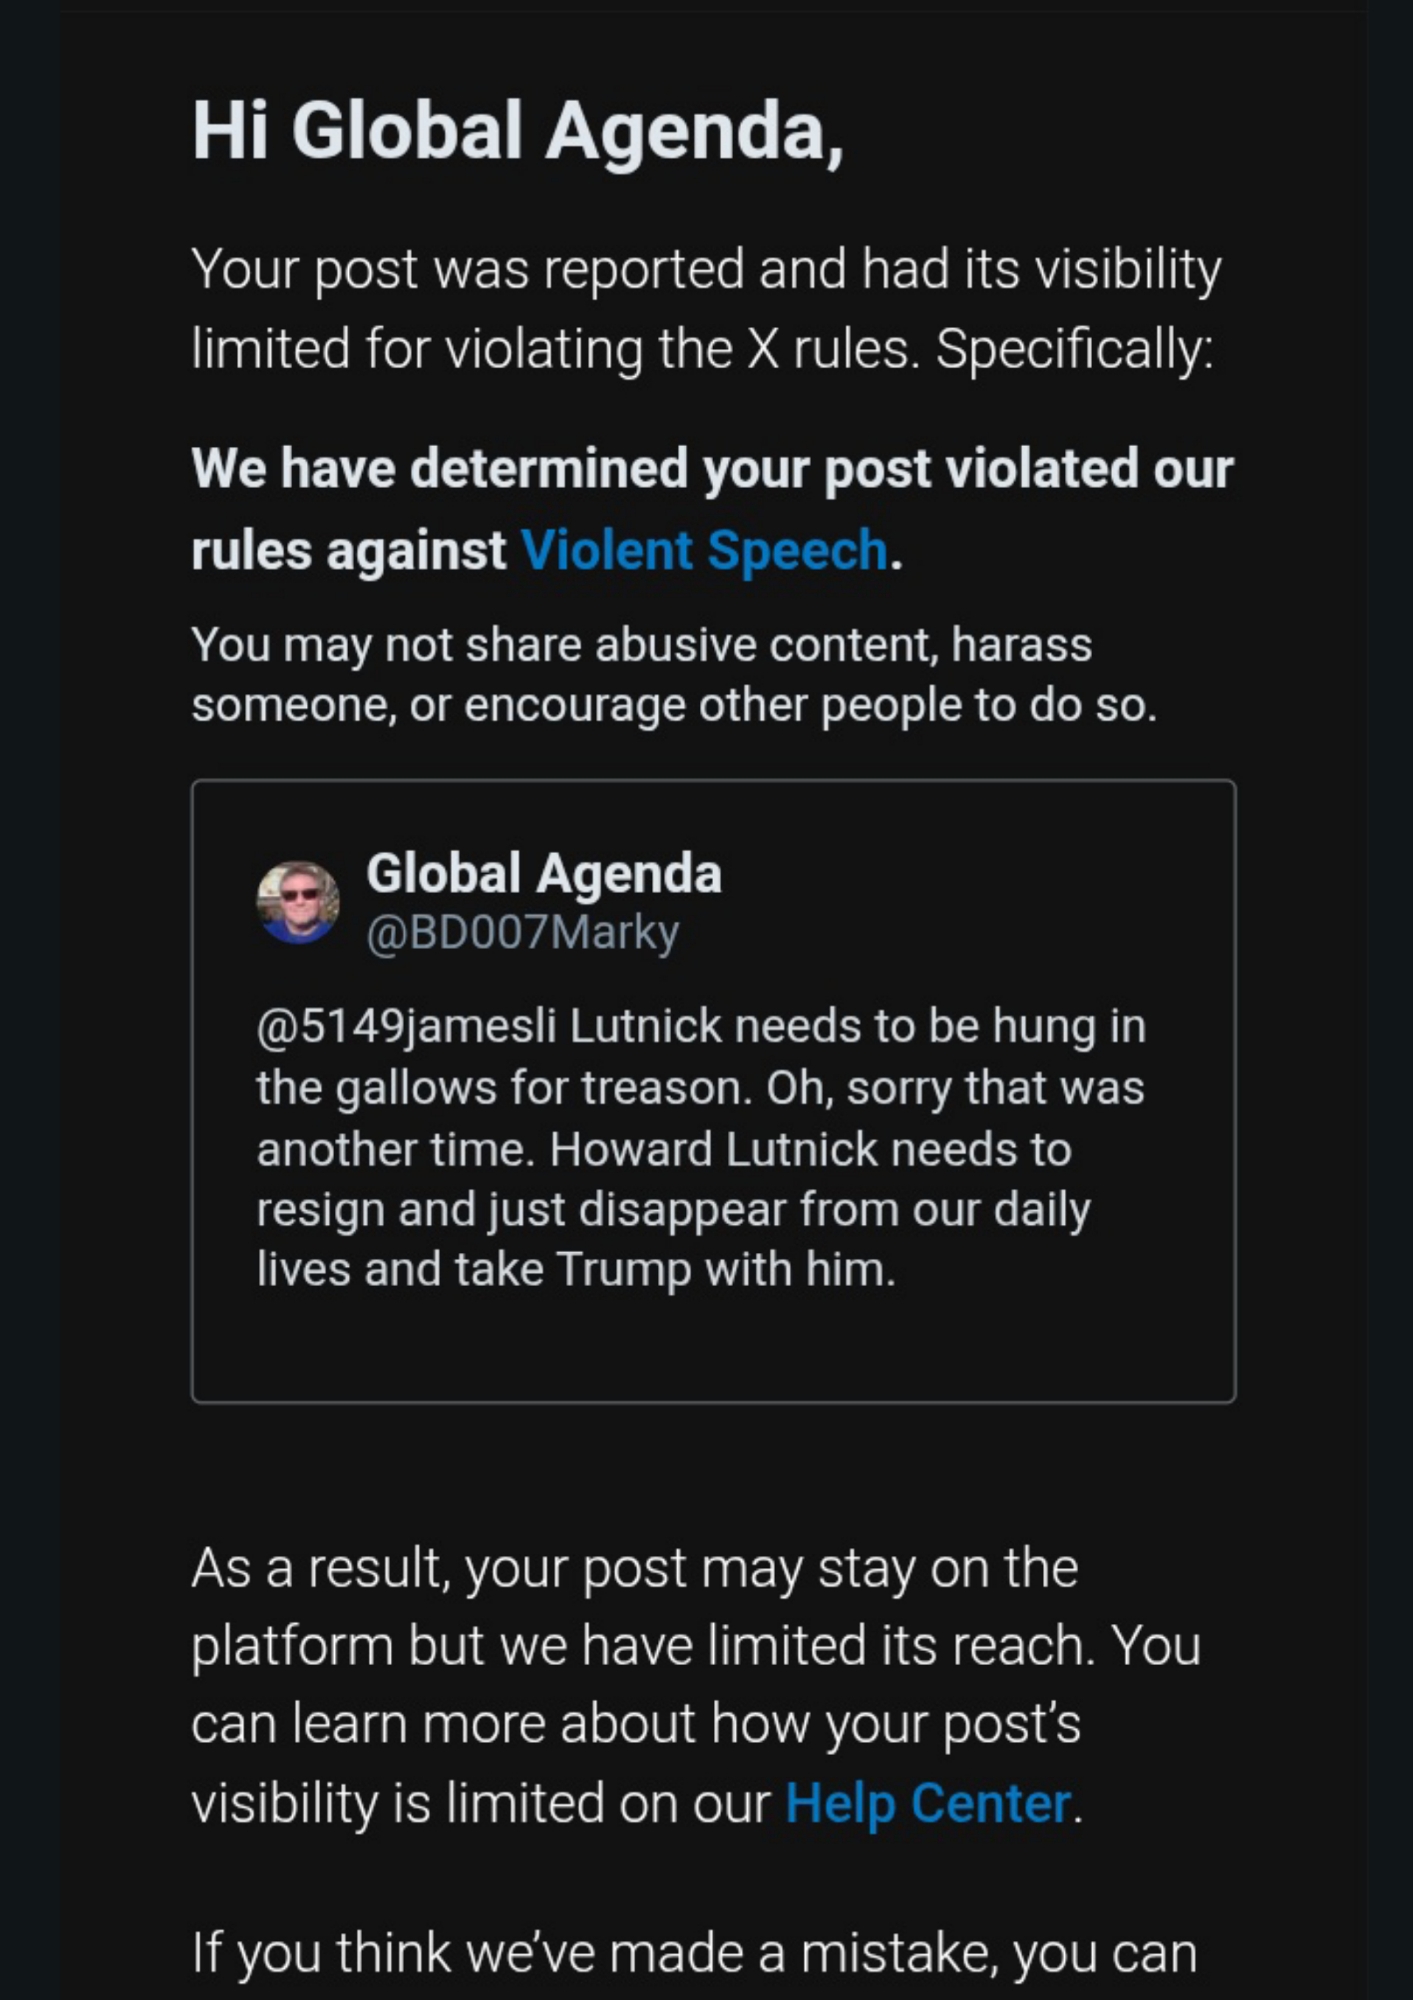This screenshot has height=2000, width=1413.
Task: Select the Global Agenda name in quoted post
Action: click(x=543, y=873)
